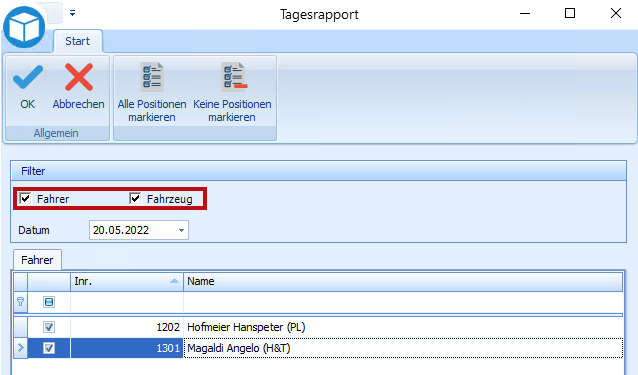Viewport: 638px width, 375px height.
Task: Click the Inr. filter row cell
Action: [127, 302]
